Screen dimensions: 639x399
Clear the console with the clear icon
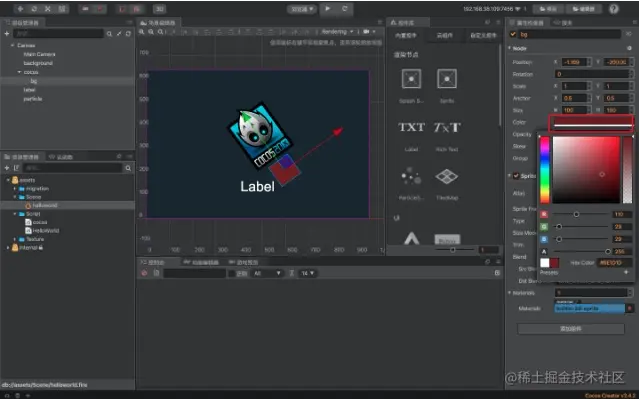[x=144, y=273]
